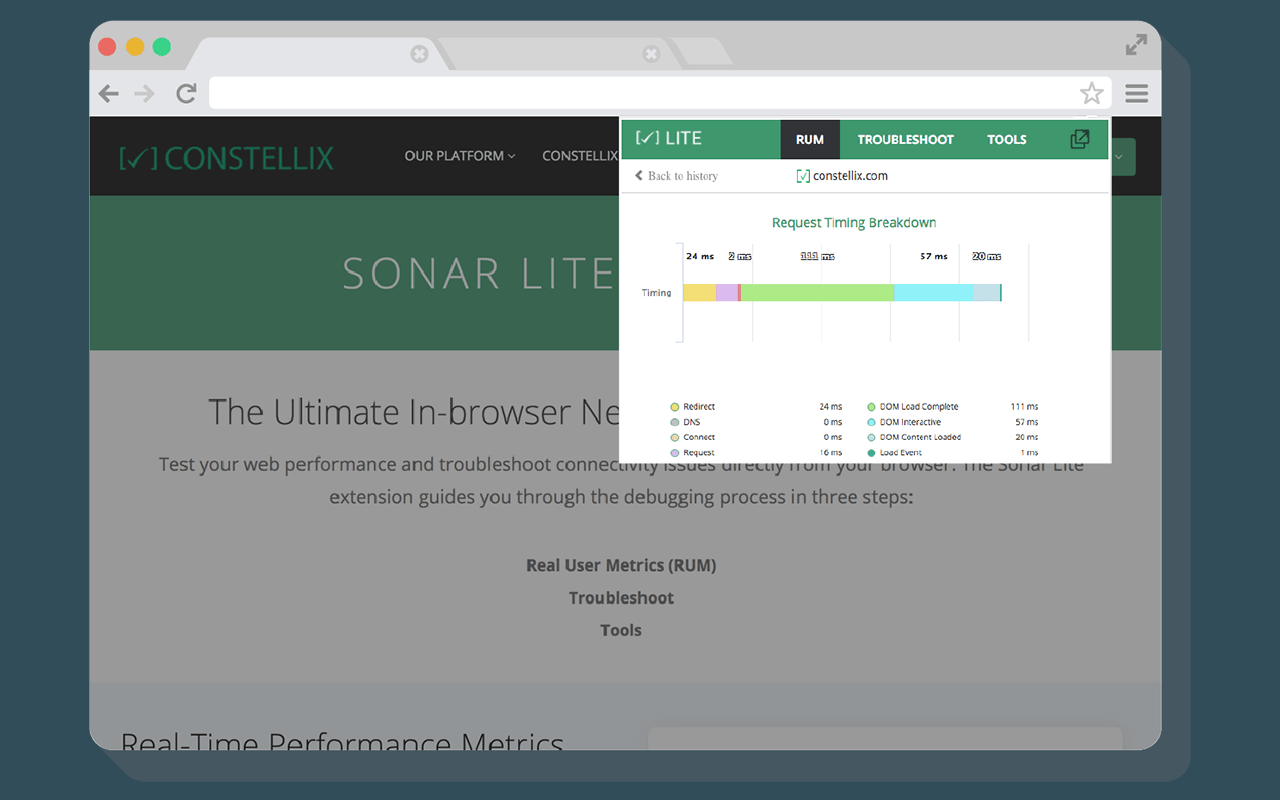The height and width of the screenshot is (800, 1280).
Task: Switch to the TOOLS tab
Action: pos(1006,140)
